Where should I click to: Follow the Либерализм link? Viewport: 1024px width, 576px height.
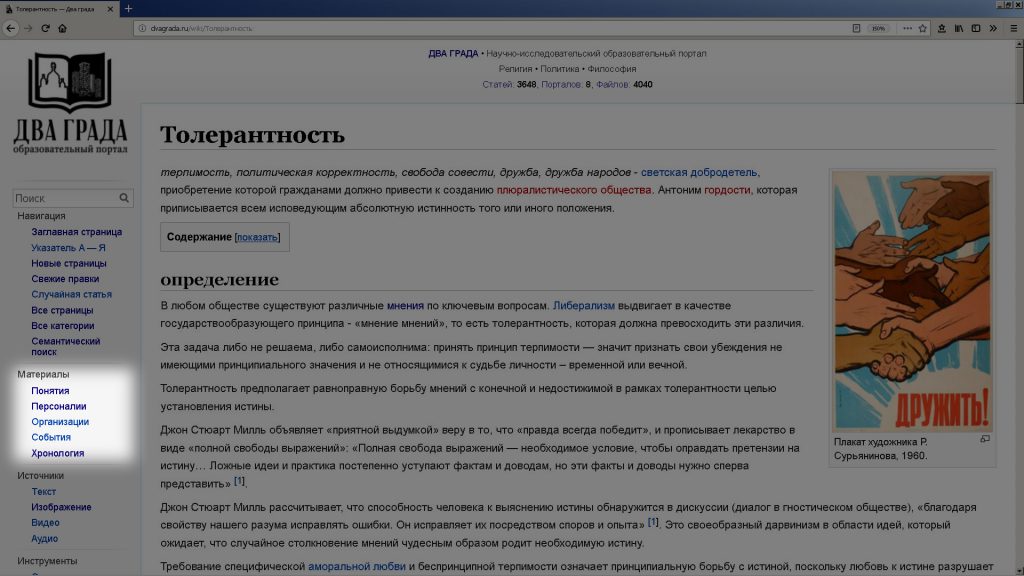[584, 306]
